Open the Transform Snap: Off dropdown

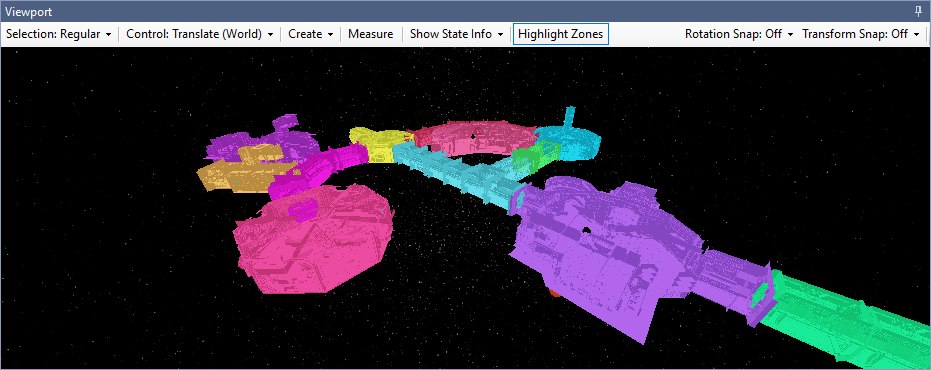(862, 34)
